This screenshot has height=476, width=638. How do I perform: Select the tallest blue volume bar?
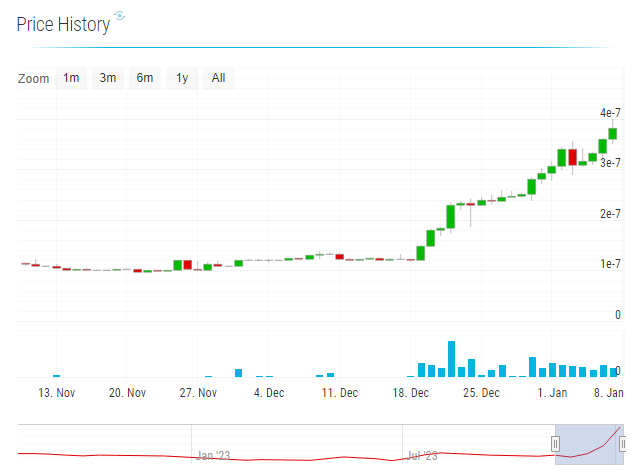click(451, 359)
